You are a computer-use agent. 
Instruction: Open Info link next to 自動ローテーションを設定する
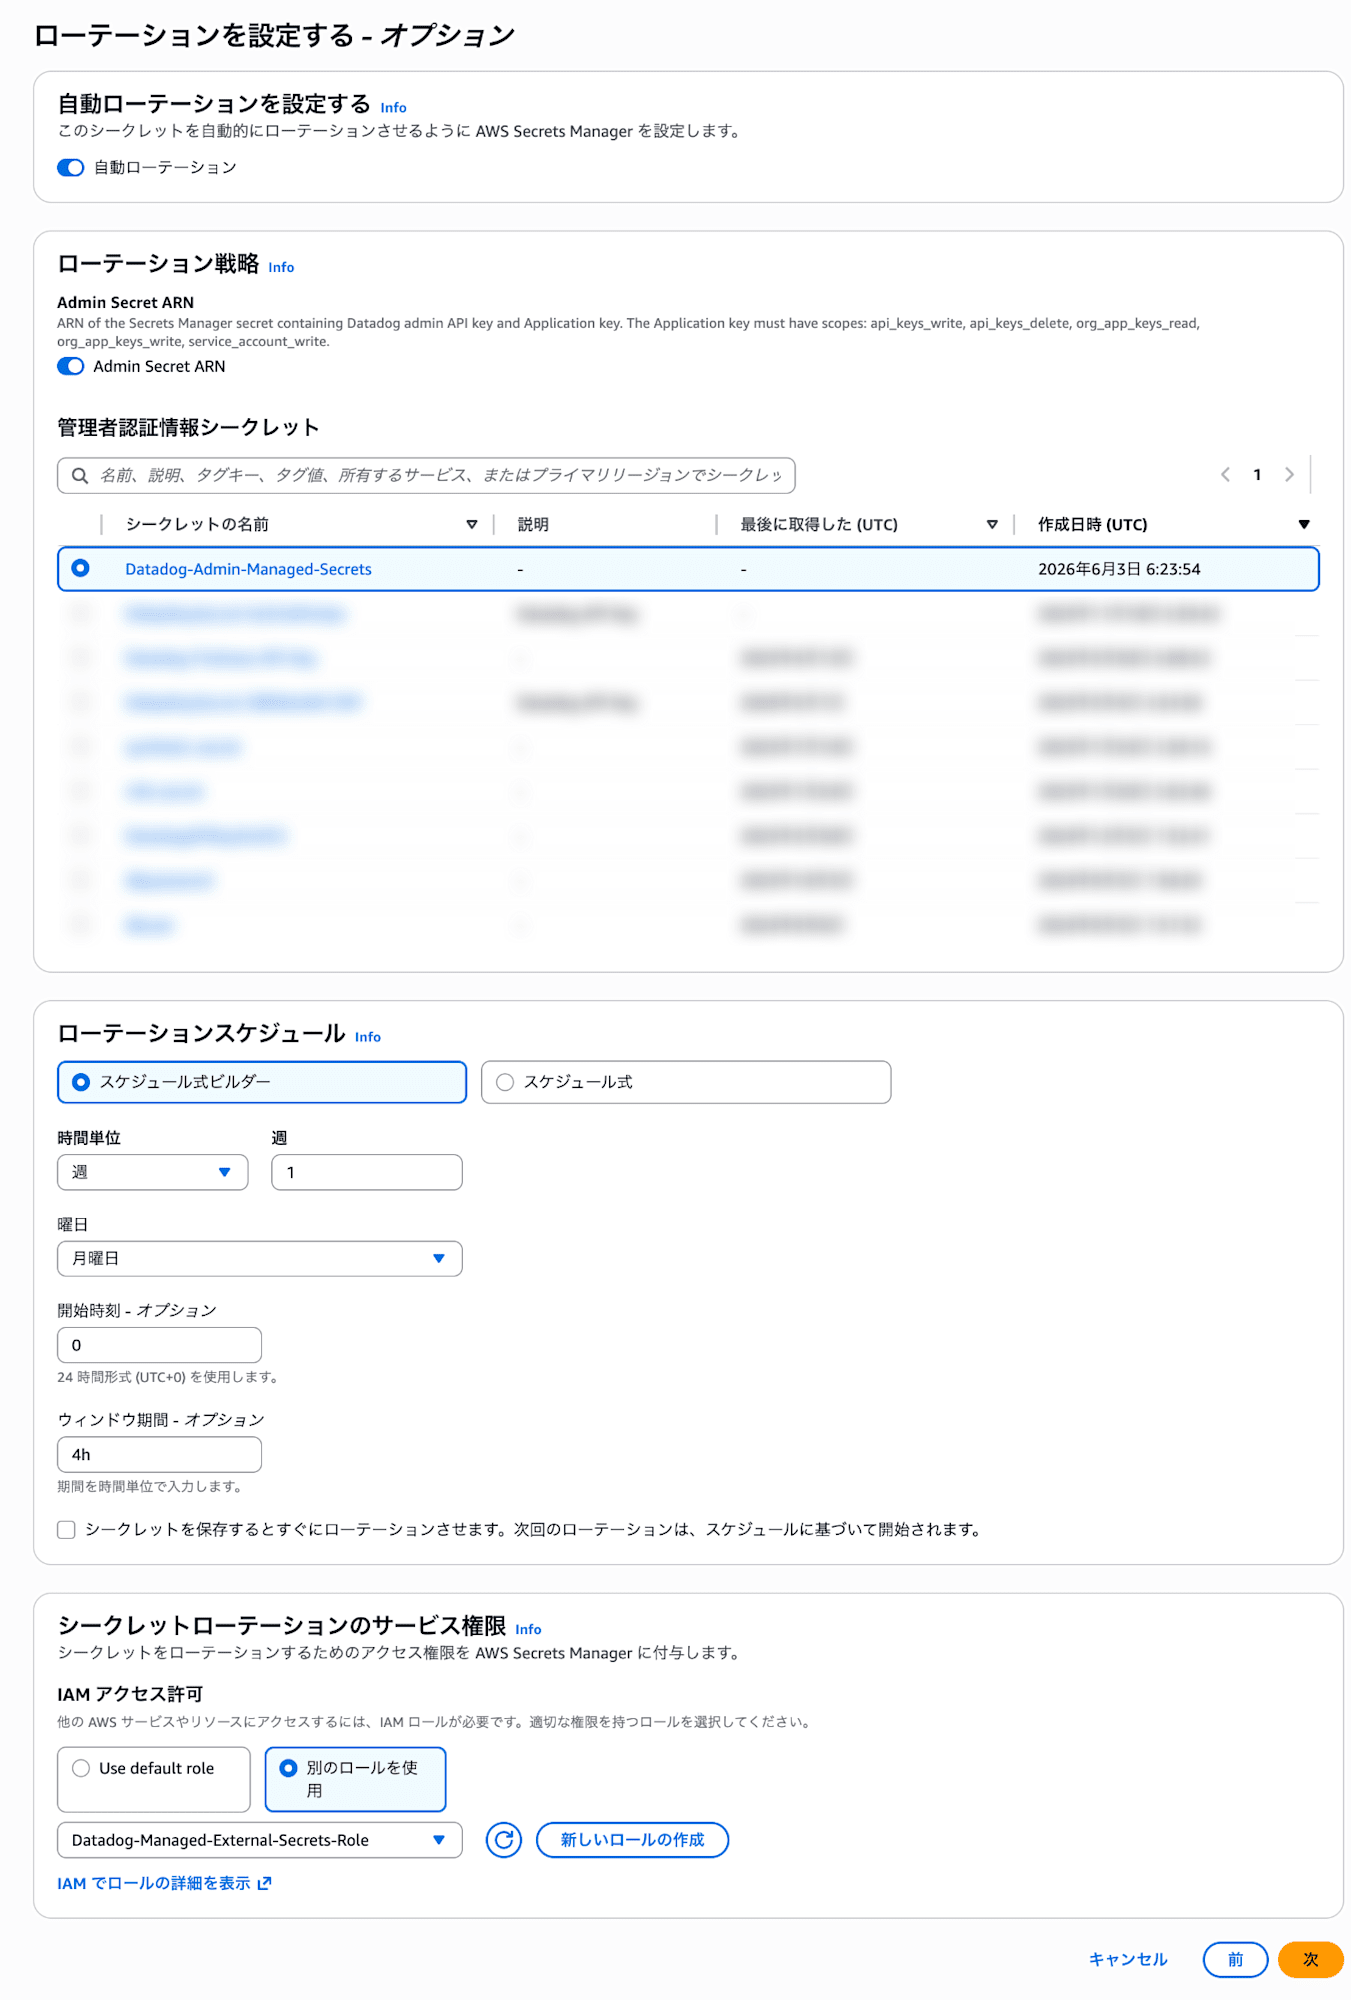[393, 108]
